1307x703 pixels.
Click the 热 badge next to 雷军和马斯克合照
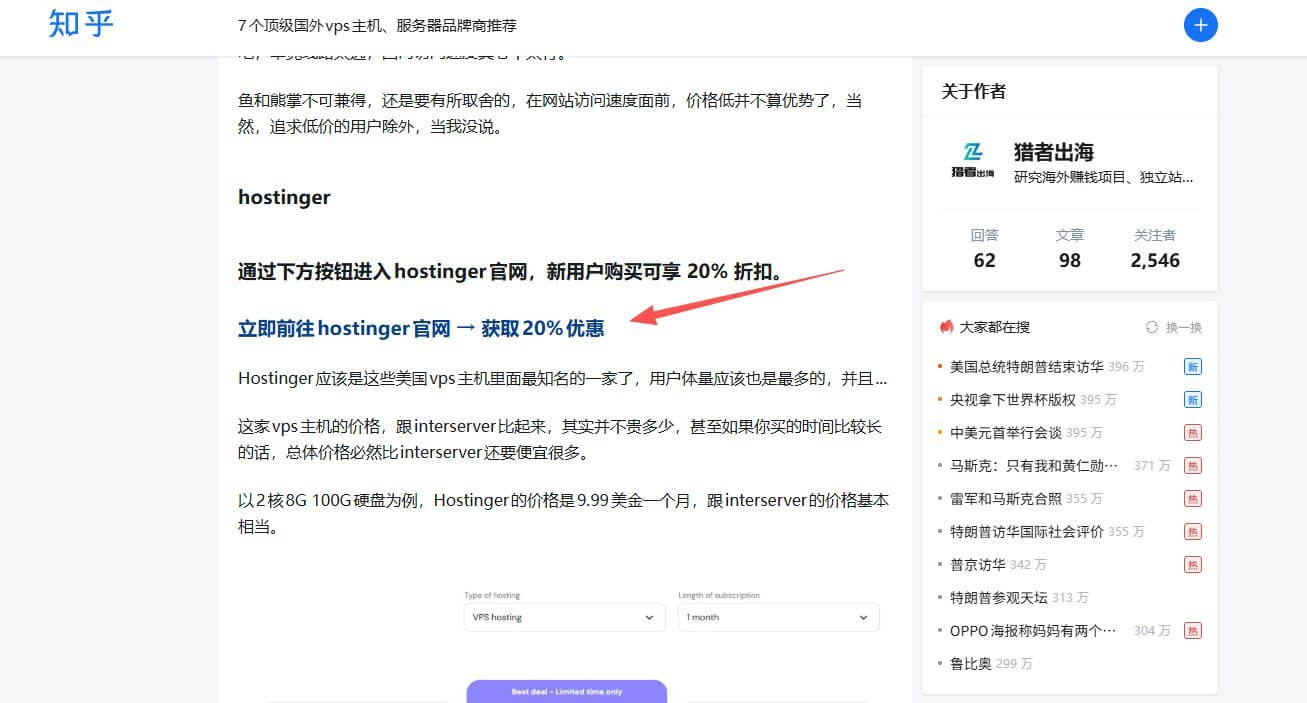(x=1193, y=499)
